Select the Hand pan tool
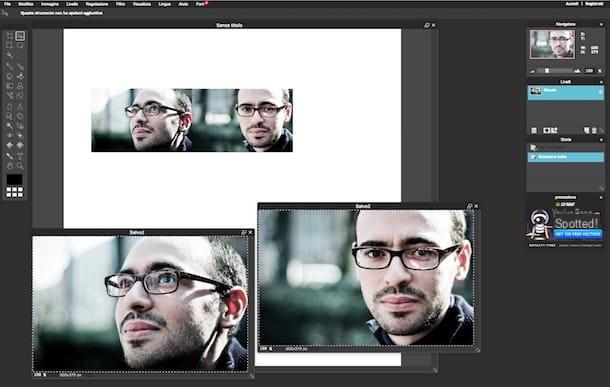Viewport: 610px width, 387px height. tap(9, 166)
